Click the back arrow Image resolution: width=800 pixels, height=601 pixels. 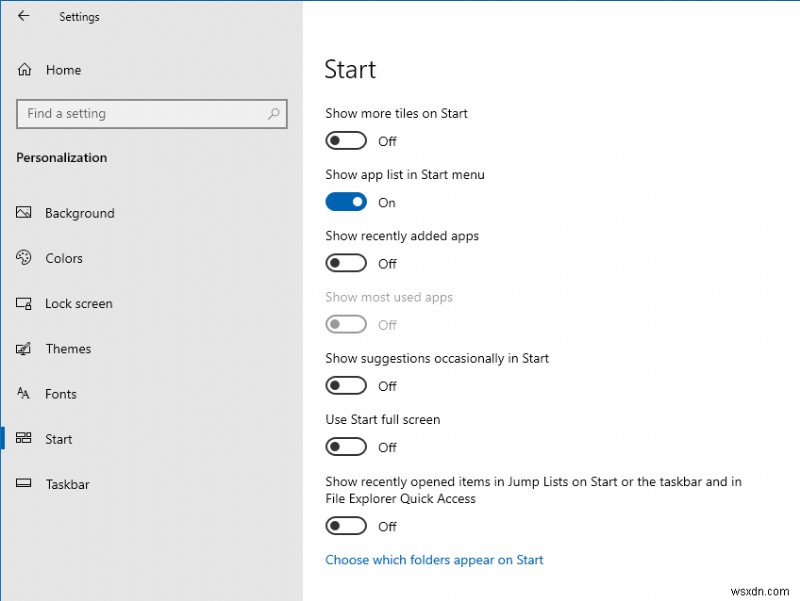point(23,16)
